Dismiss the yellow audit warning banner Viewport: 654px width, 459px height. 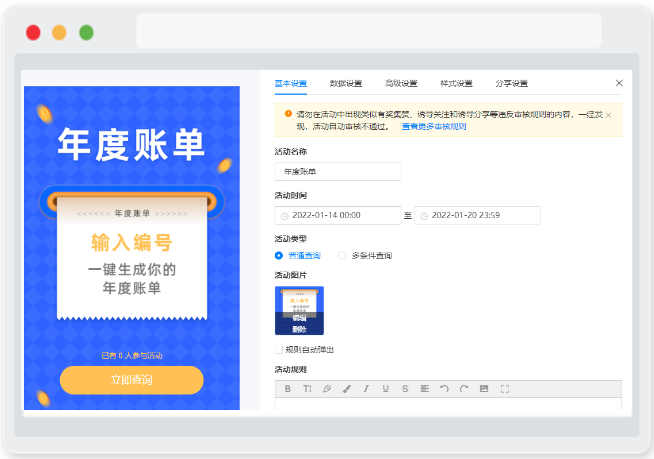609,115
